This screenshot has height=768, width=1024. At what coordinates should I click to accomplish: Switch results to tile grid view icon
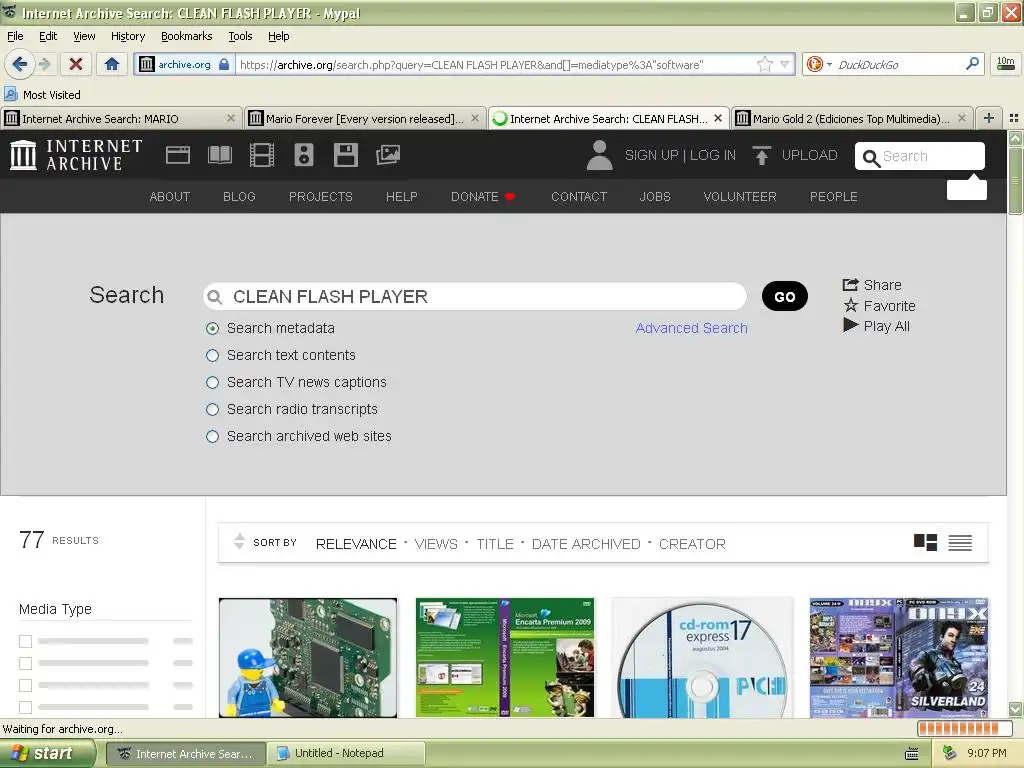click(x=925, y=543)
